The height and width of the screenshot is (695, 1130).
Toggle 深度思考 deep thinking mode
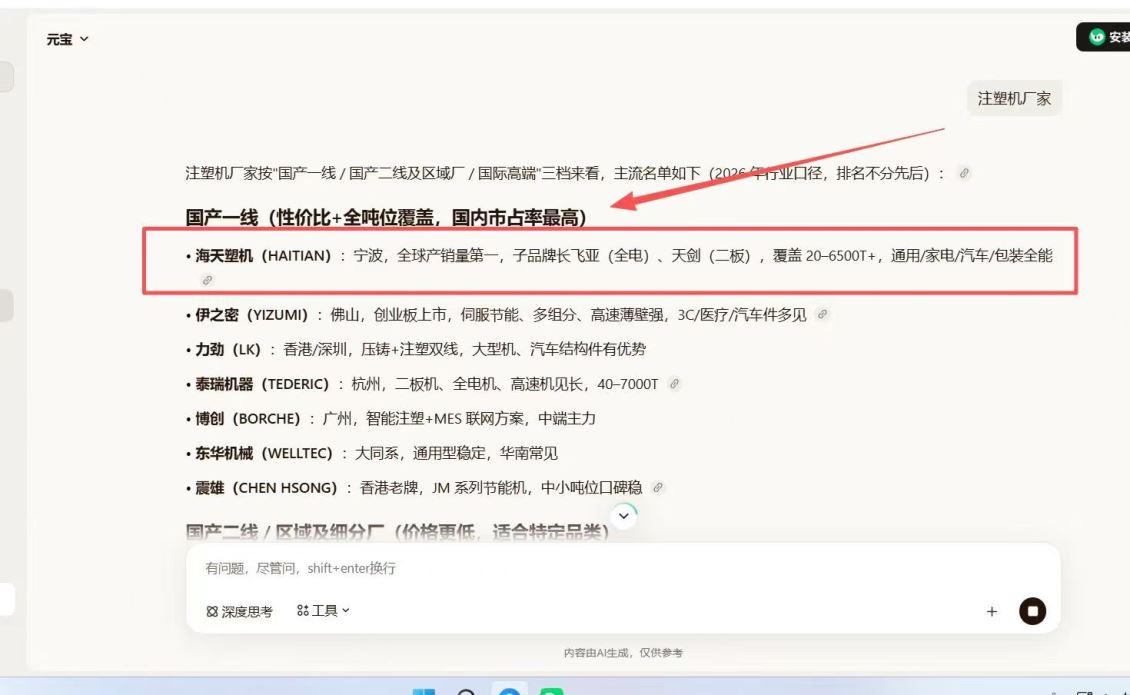[239, 611]
